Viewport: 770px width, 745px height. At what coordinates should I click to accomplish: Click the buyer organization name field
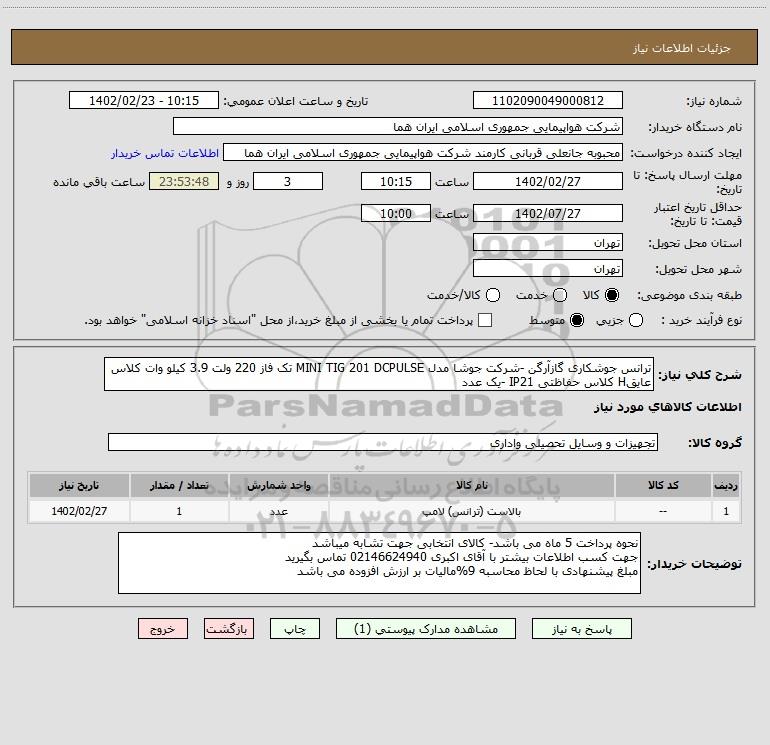coord(398,126)
